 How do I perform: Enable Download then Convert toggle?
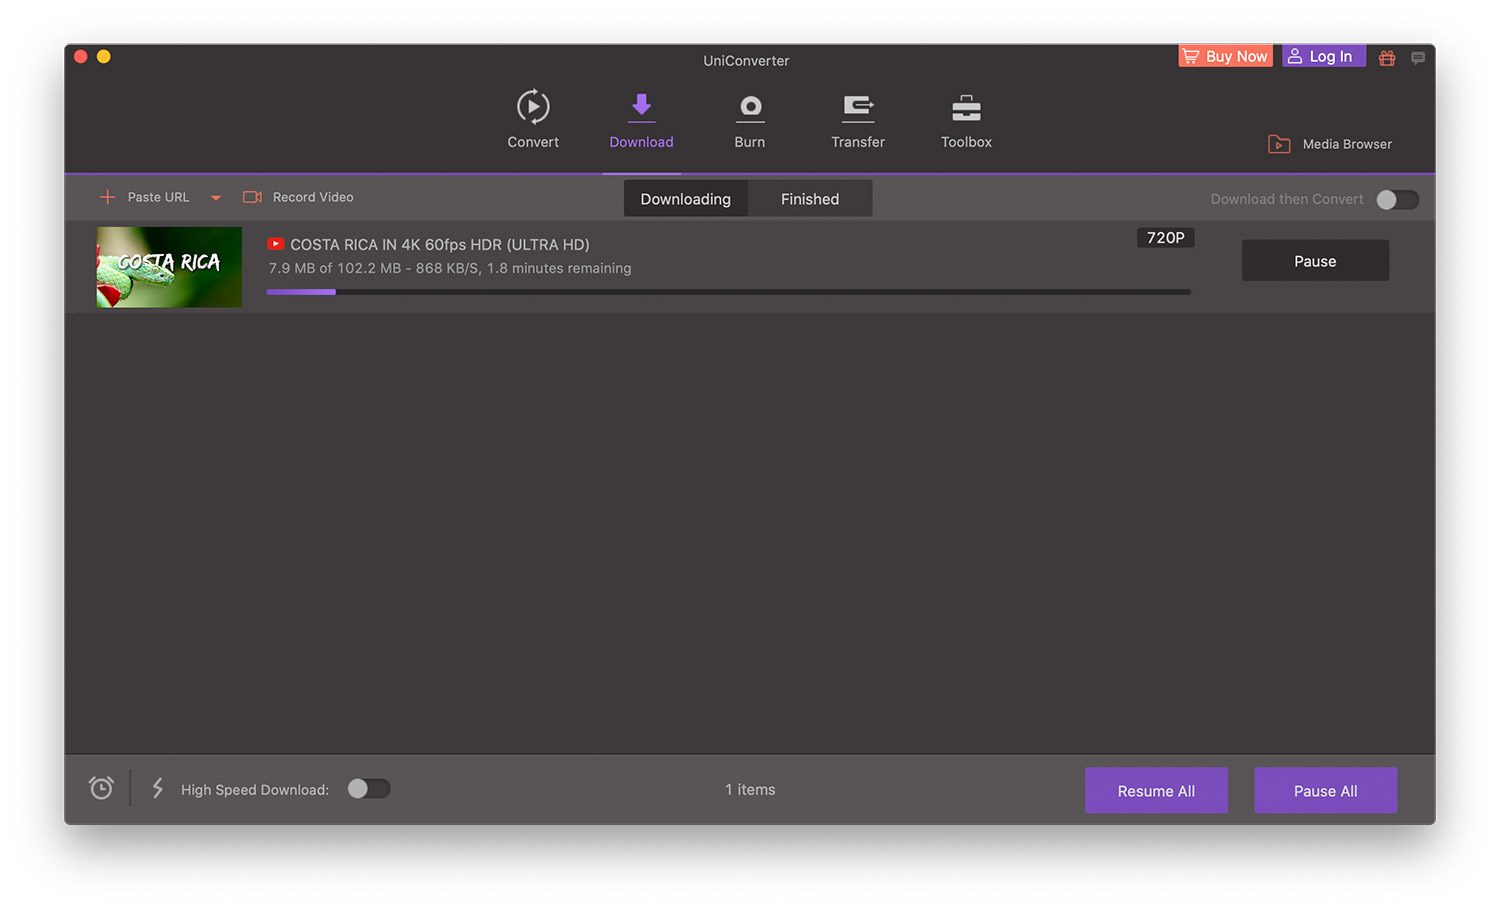(1397, 199)
